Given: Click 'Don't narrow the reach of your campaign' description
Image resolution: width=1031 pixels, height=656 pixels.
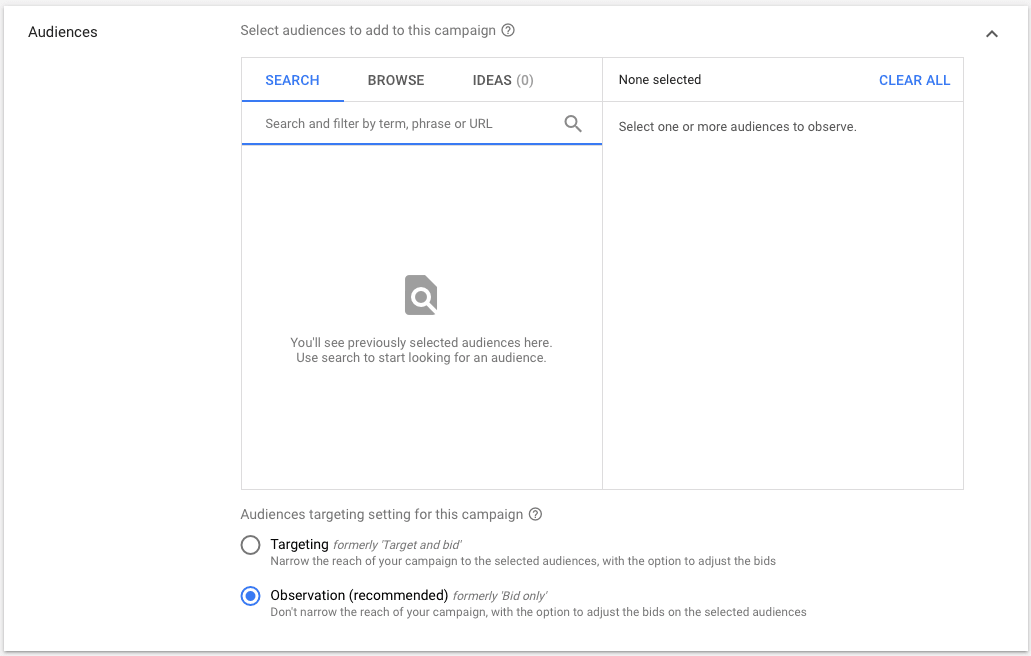Looking at the screenshot, I should click(x=538, y=612).
